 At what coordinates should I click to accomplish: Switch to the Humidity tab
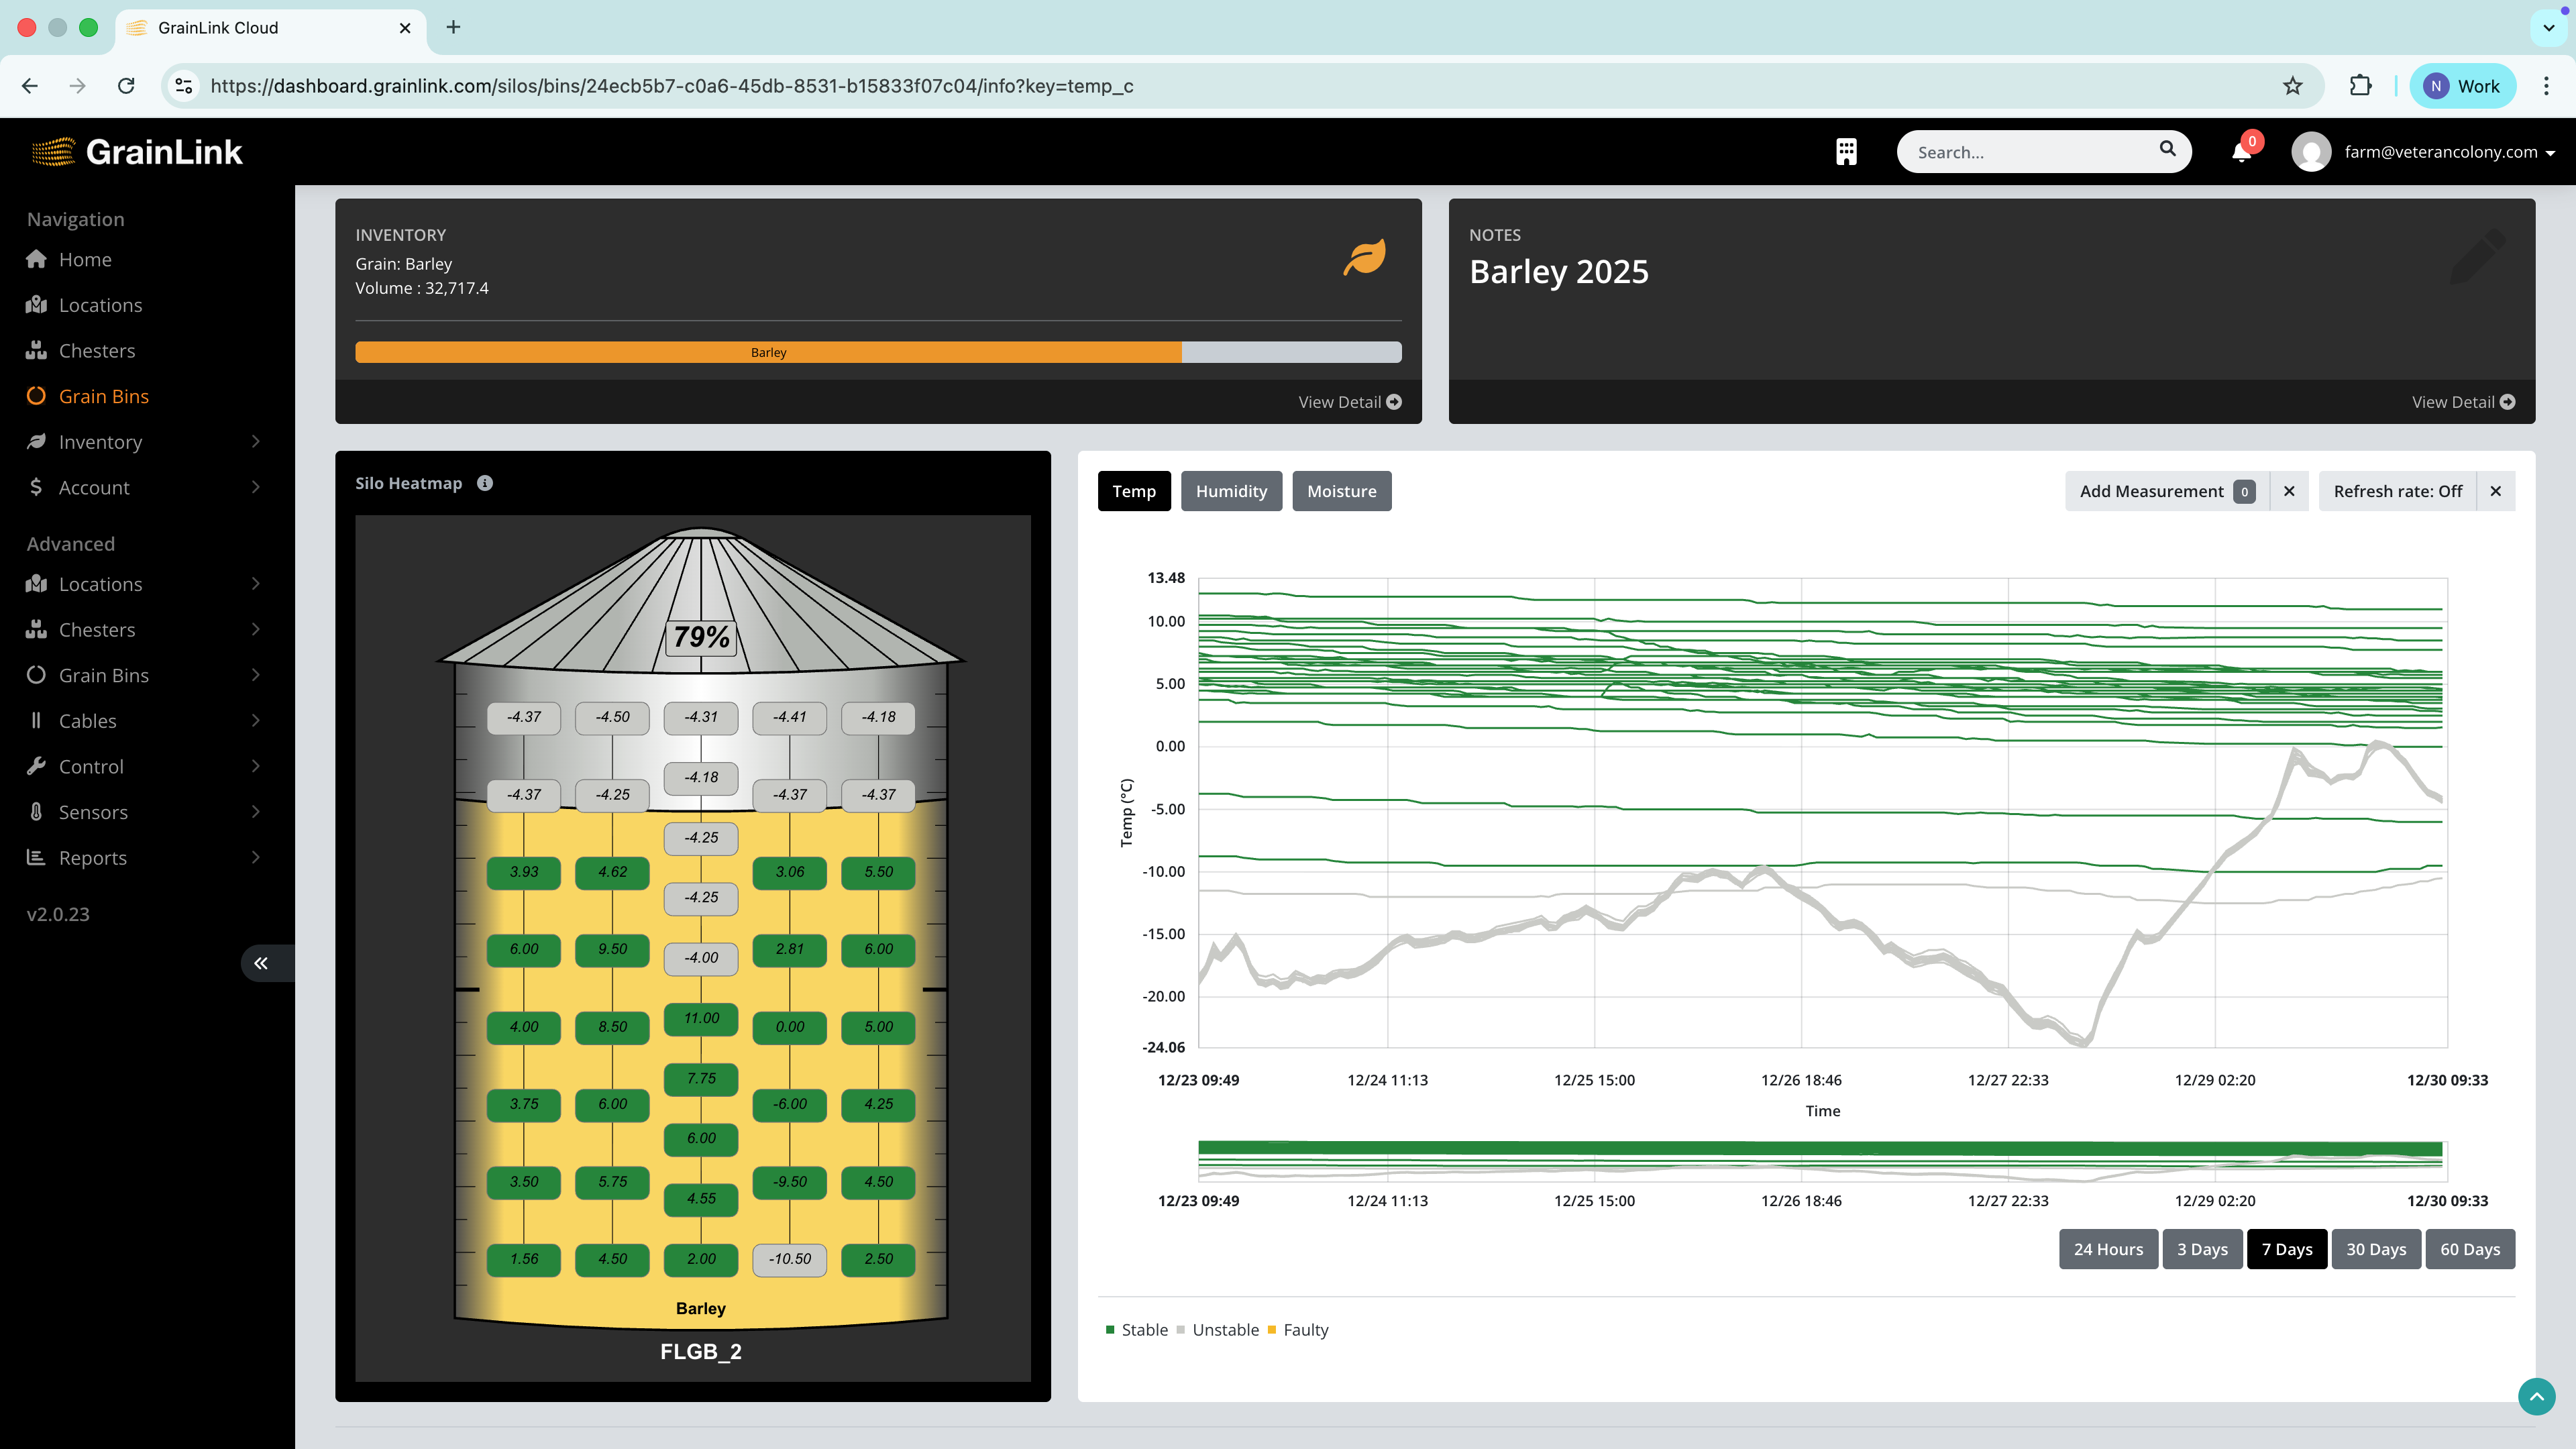1231,491
